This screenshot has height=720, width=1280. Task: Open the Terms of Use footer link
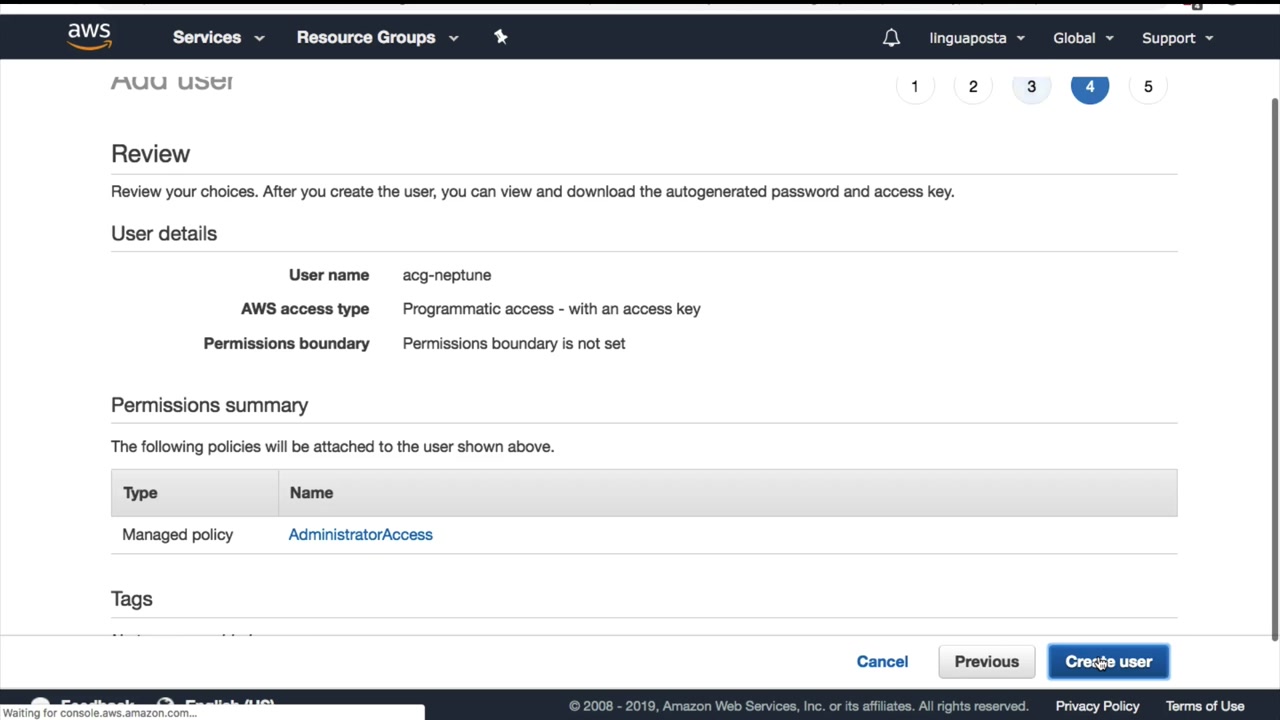(x=1205, y=706)
